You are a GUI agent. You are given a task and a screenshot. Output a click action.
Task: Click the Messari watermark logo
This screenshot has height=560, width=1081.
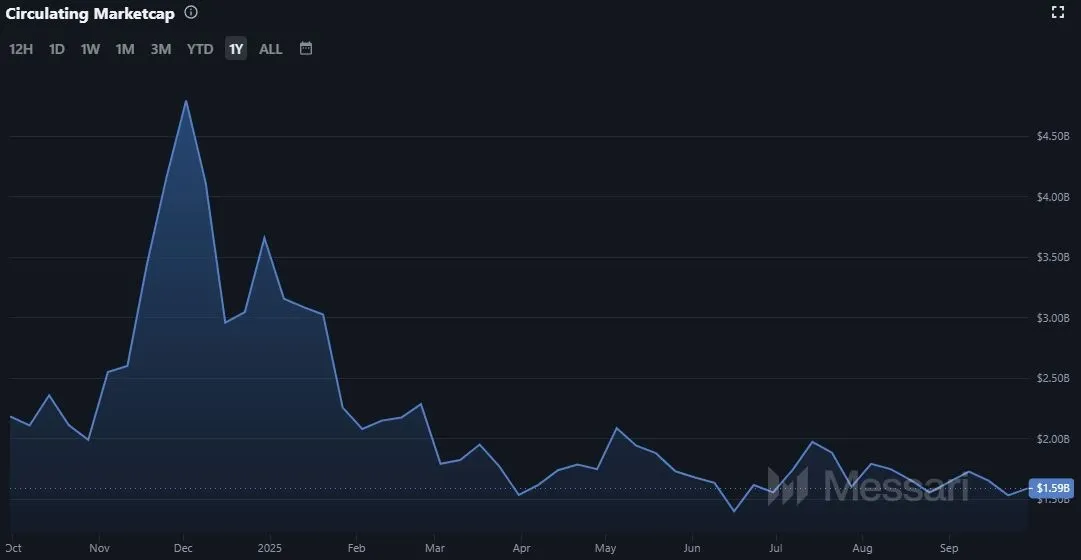coord(866,487)
